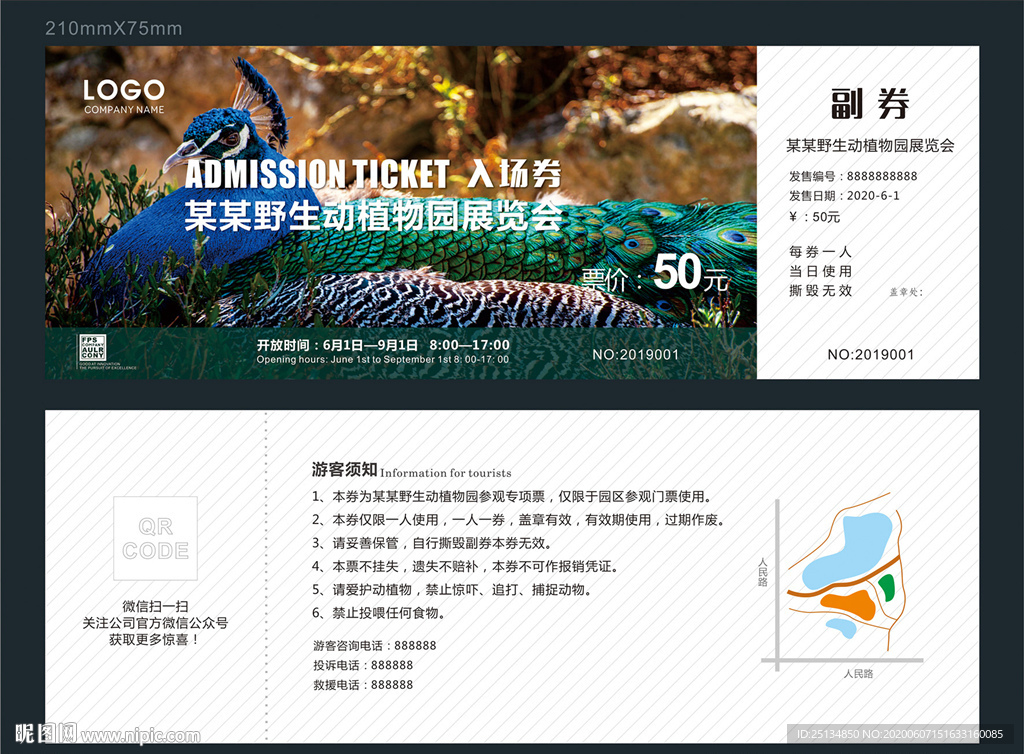Click the vertical '人民路' road label
This screenshot has width=1024, height=754.
coord(763,572)
